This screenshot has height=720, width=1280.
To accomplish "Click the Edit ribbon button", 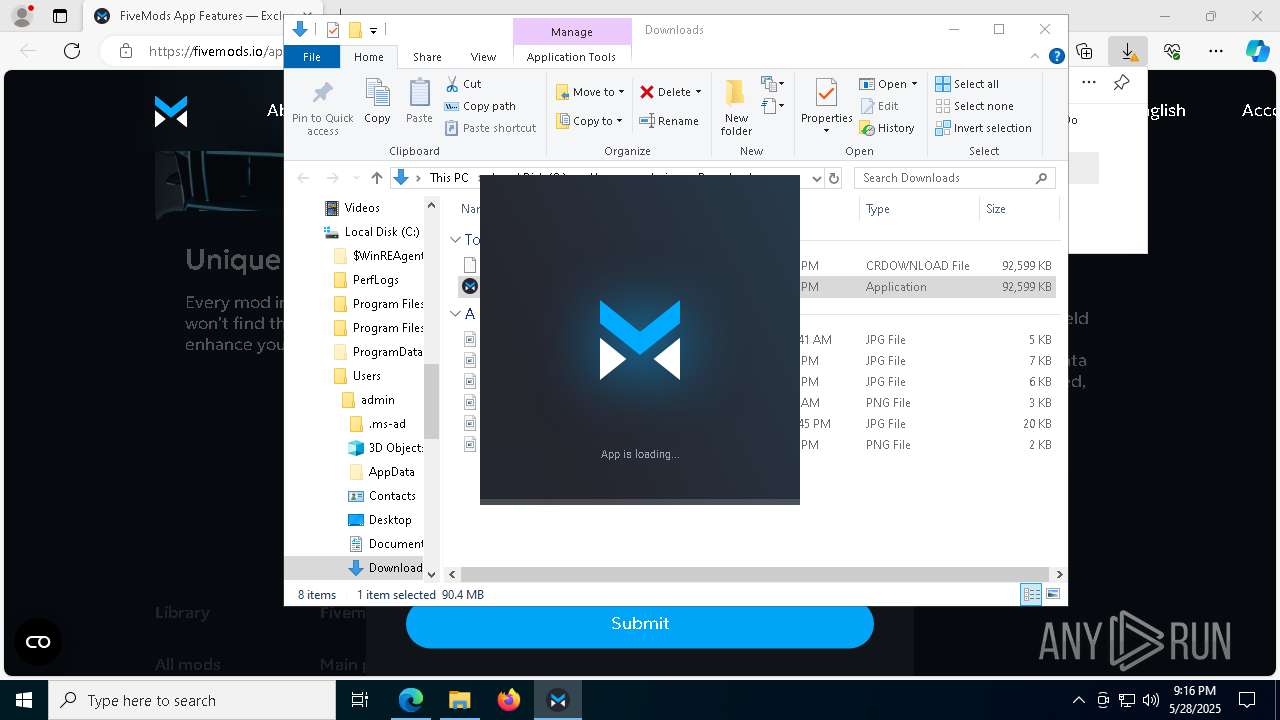I will click(879, 106).
